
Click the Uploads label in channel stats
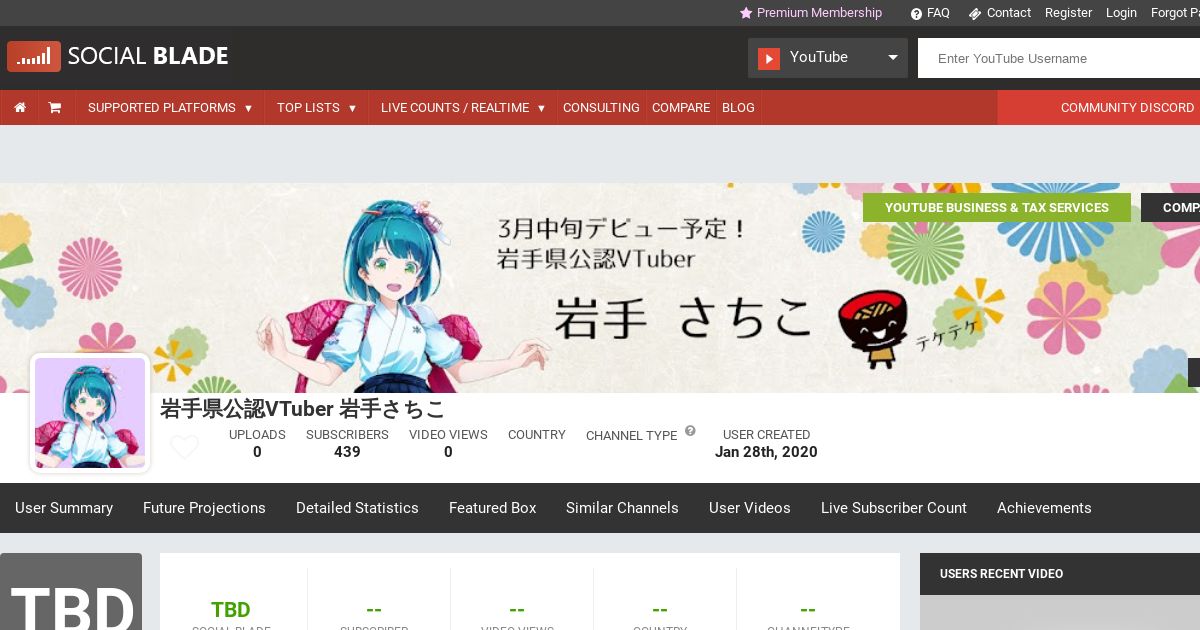(x=257, y=435)
